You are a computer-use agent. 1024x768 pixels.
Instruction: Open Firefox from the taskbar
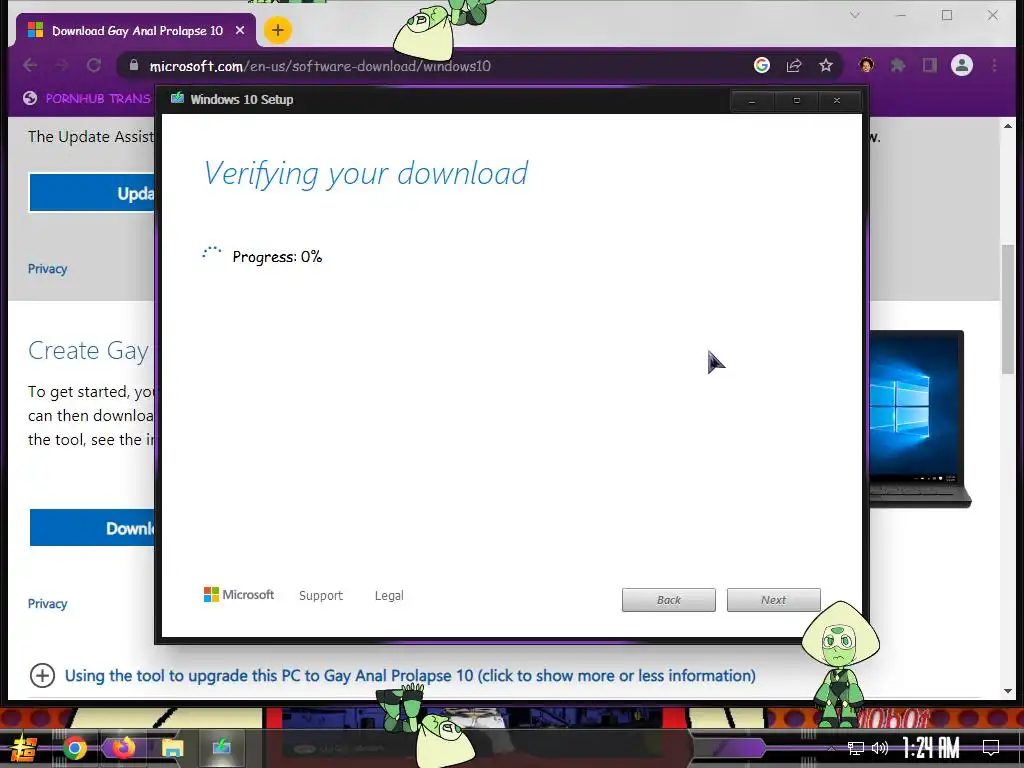tap(123, 747)
